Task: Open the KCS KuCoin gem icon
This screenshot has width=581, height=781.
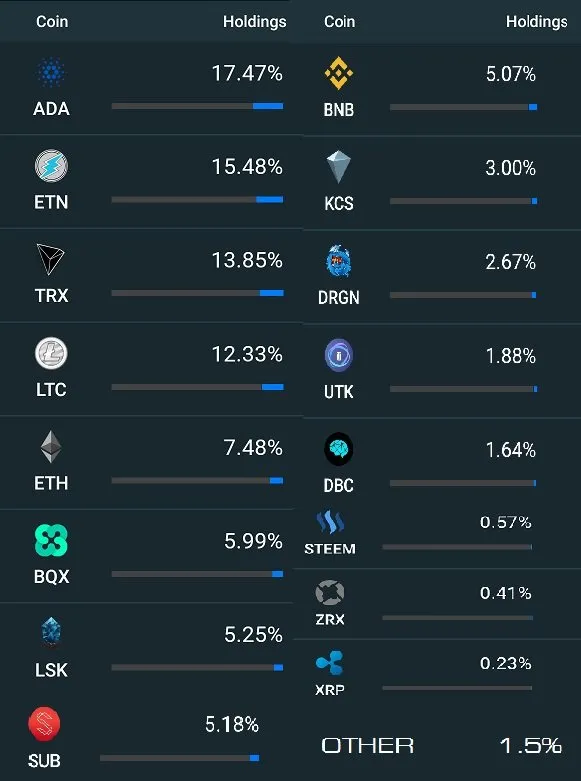Action: tap(338, 167)
